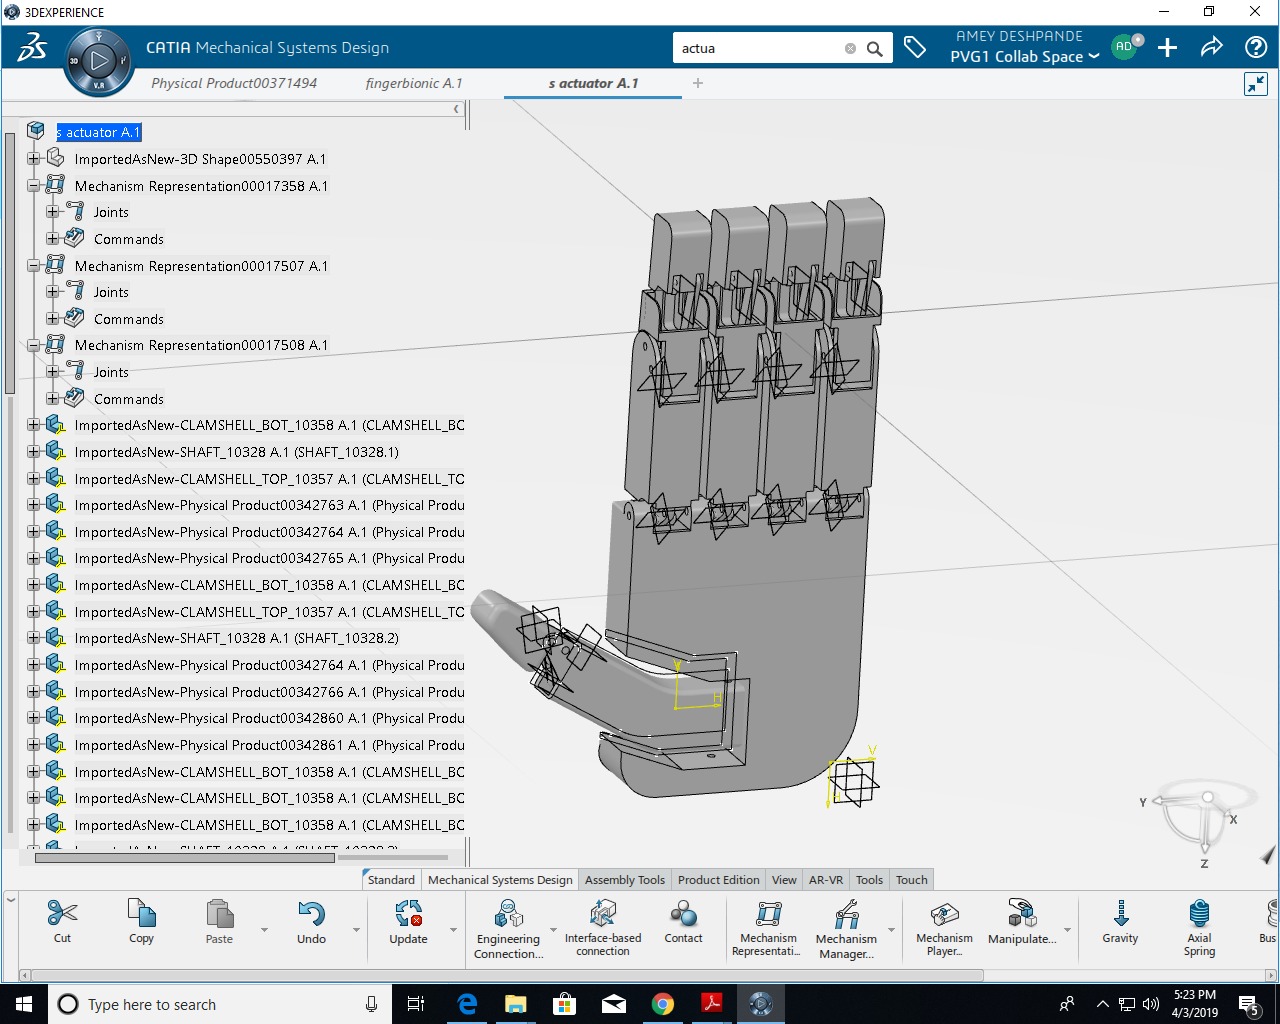Add a new tab with plus
Image resolution: width=1280 pixels, height=1024 pixels.
[698, 83]
